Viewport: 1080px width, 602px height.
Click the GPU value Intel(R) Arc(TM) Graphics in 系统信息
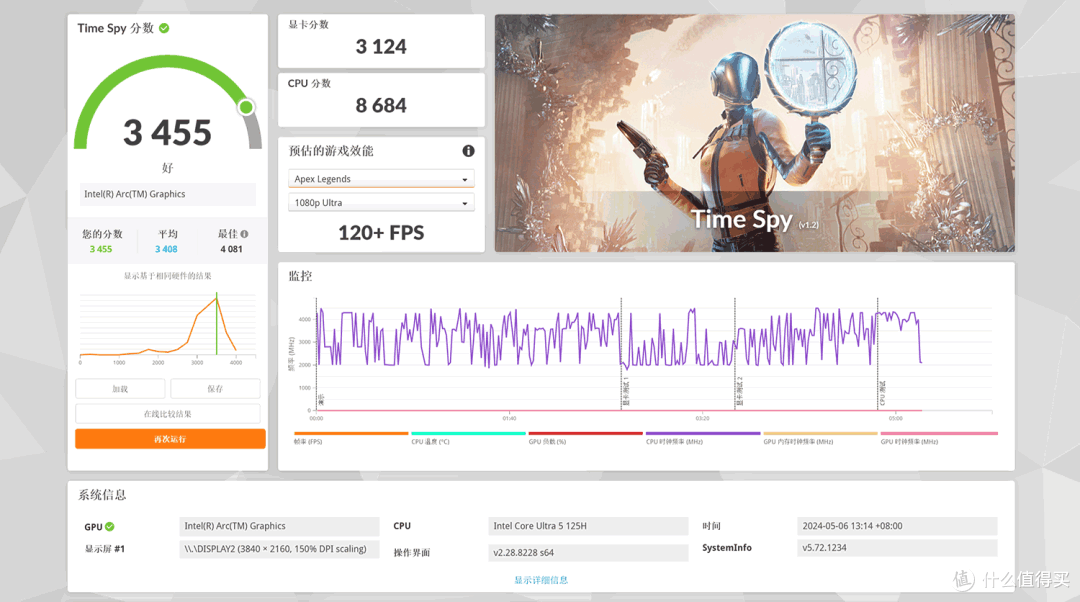(x=279, y=526)
